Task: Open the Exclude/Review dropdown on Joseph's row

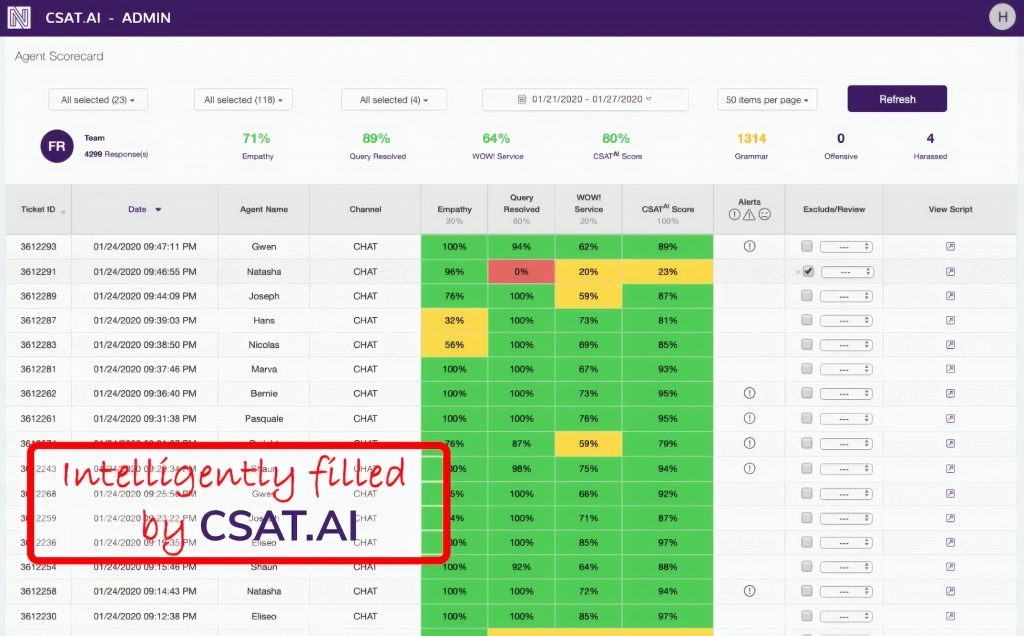Action: pyautogui.click(x=845, y=296)
